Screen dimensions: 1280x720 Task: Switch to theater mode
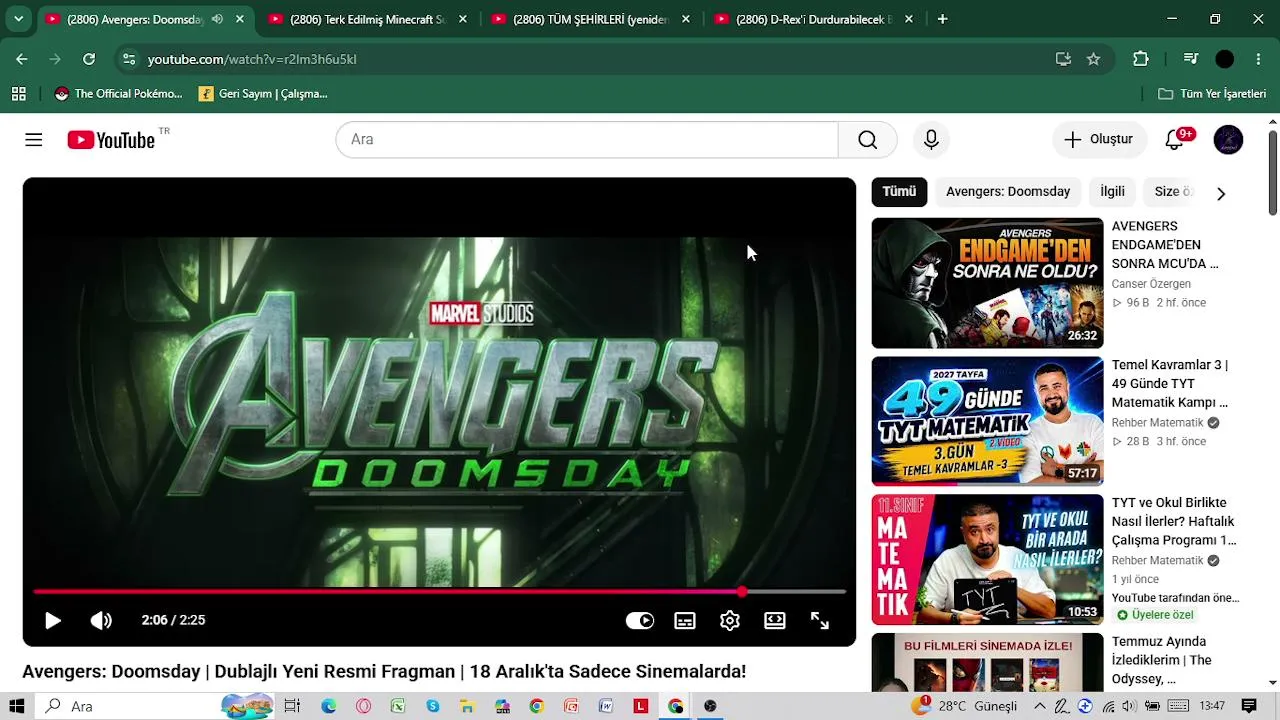pyautogui.click(x=775, y=621)
